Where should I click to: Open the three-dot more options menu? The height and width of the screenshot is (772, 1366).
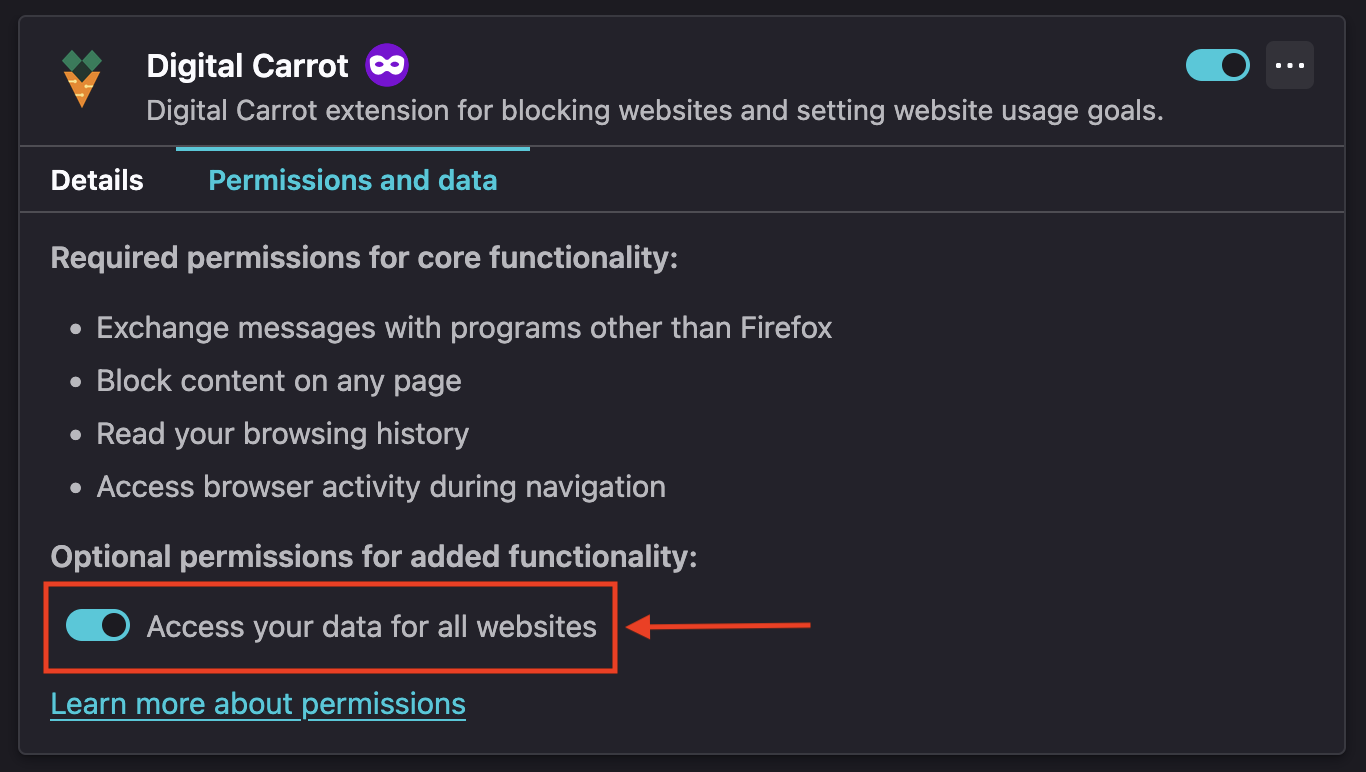pyautogui.click(x=1290, y=65)
